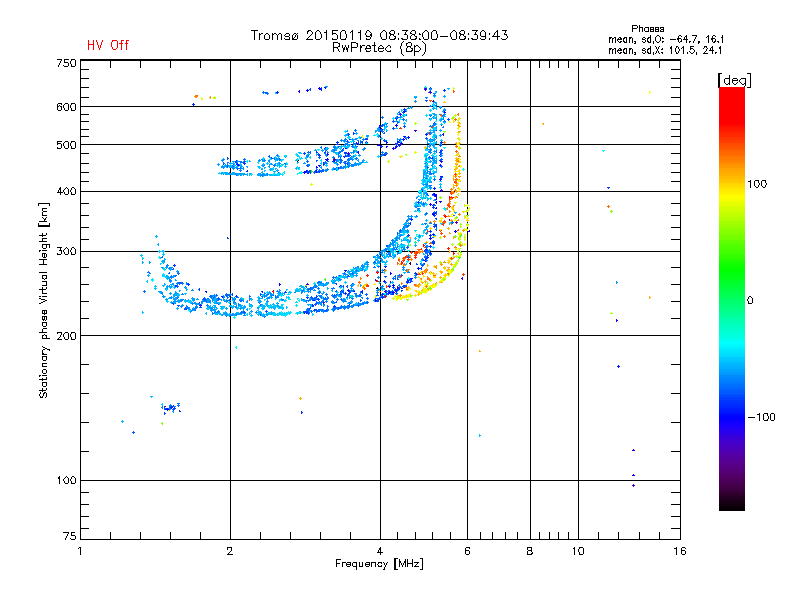The height and width of the screenshot is (600, 800).
Task: Click the y-axis tick label "600"
Action: click(x=66, y=107)
